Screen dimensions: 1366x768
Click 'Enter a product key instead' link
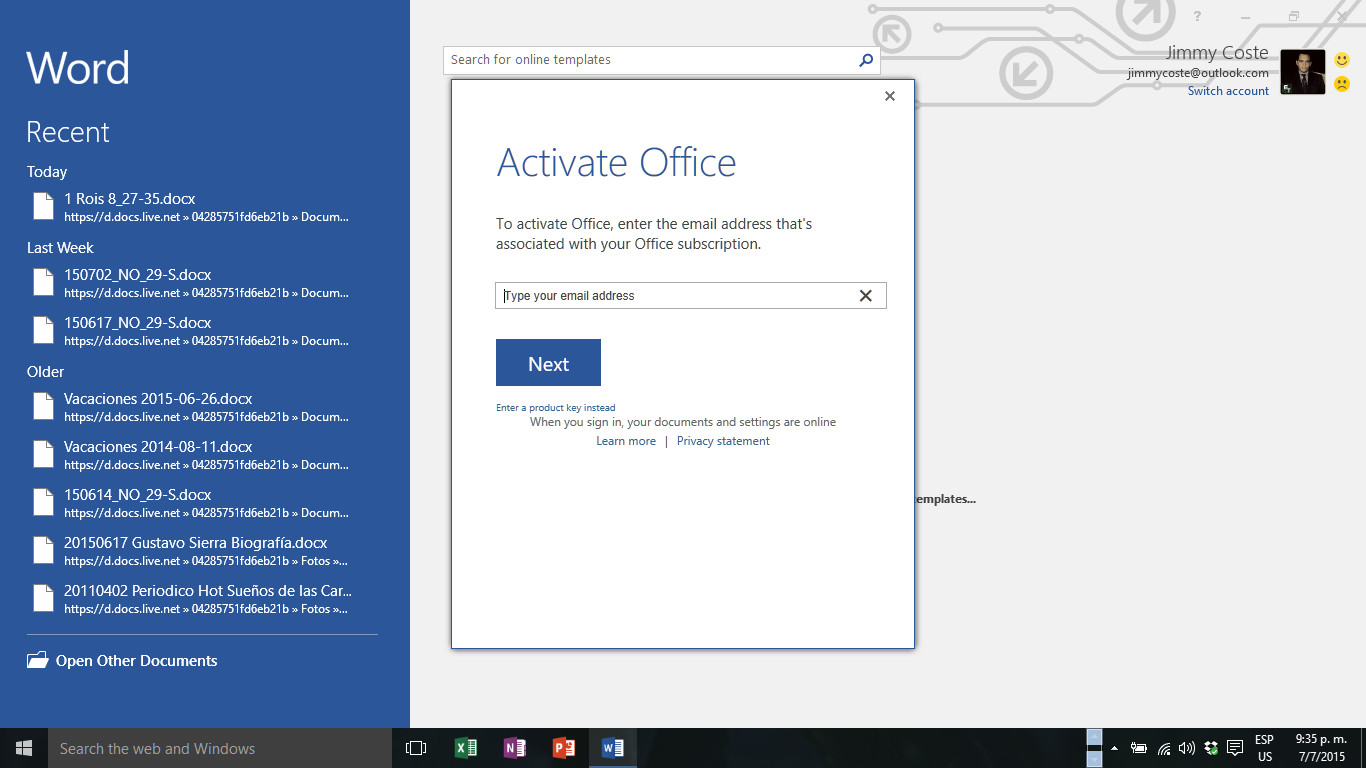556,408
